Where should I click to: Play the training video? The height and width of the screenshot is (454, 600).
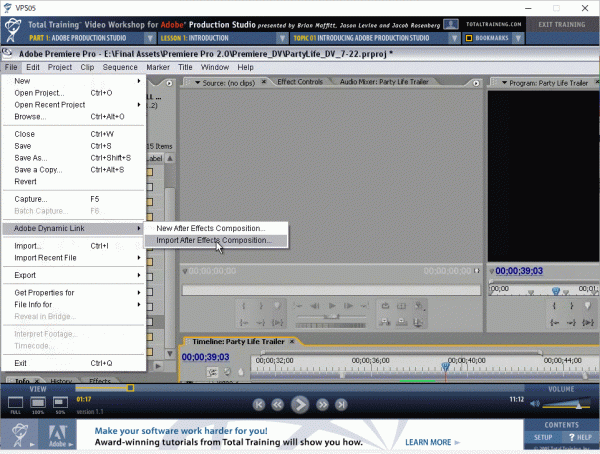[300, 405]
